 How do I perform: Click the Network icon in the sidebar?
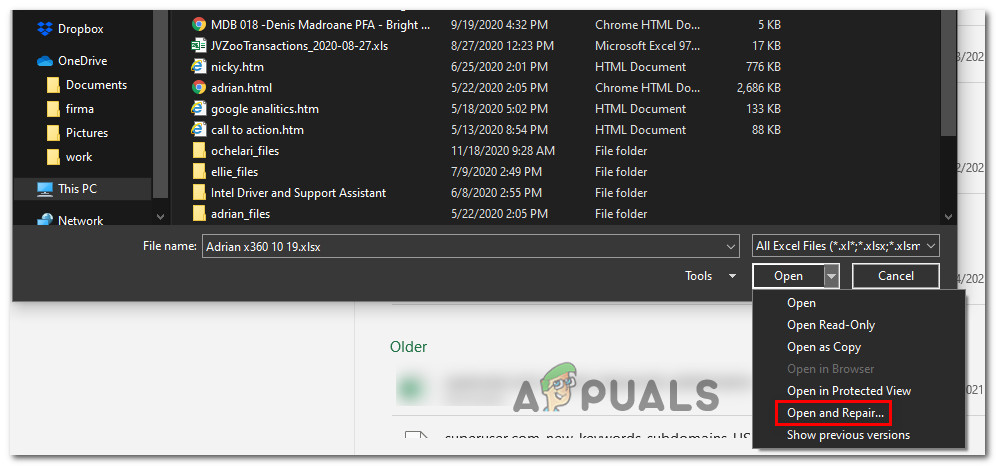[44, 220]
